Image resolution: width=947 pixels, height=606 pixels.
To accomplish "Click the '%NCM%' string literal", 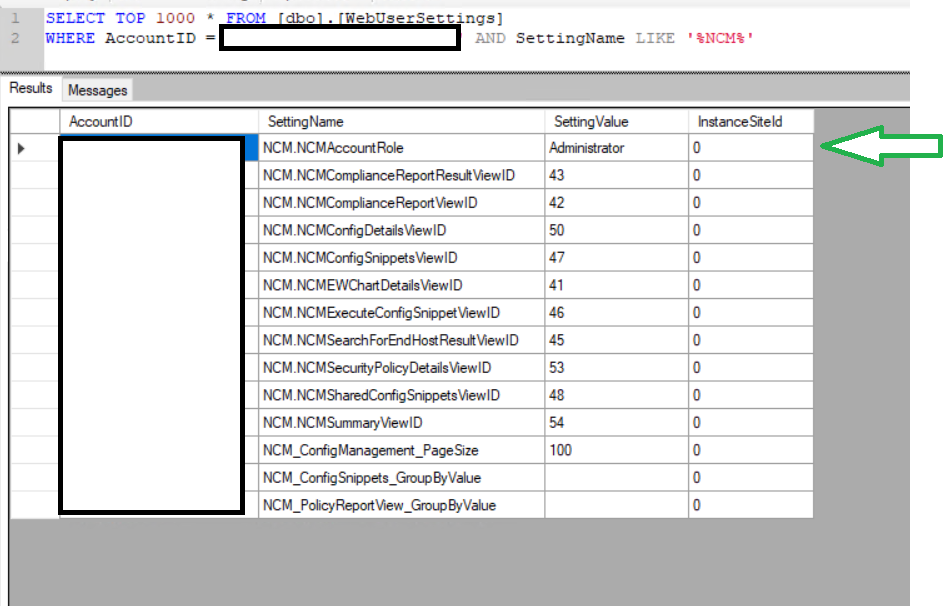I will click(x=721, y=38).
